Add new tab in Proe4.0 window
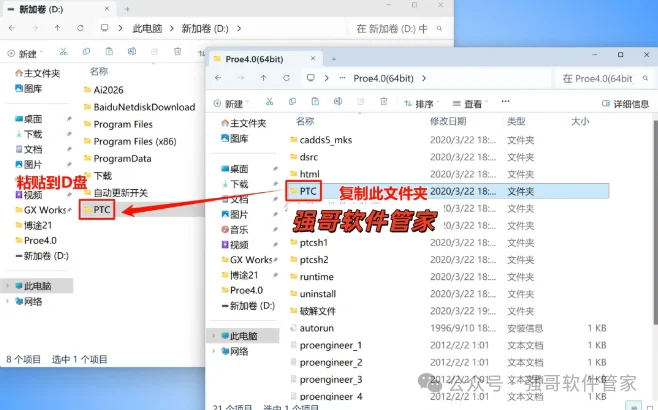This screenshot has height=410, width=658. pyautogui.click(x=334, y=59)
